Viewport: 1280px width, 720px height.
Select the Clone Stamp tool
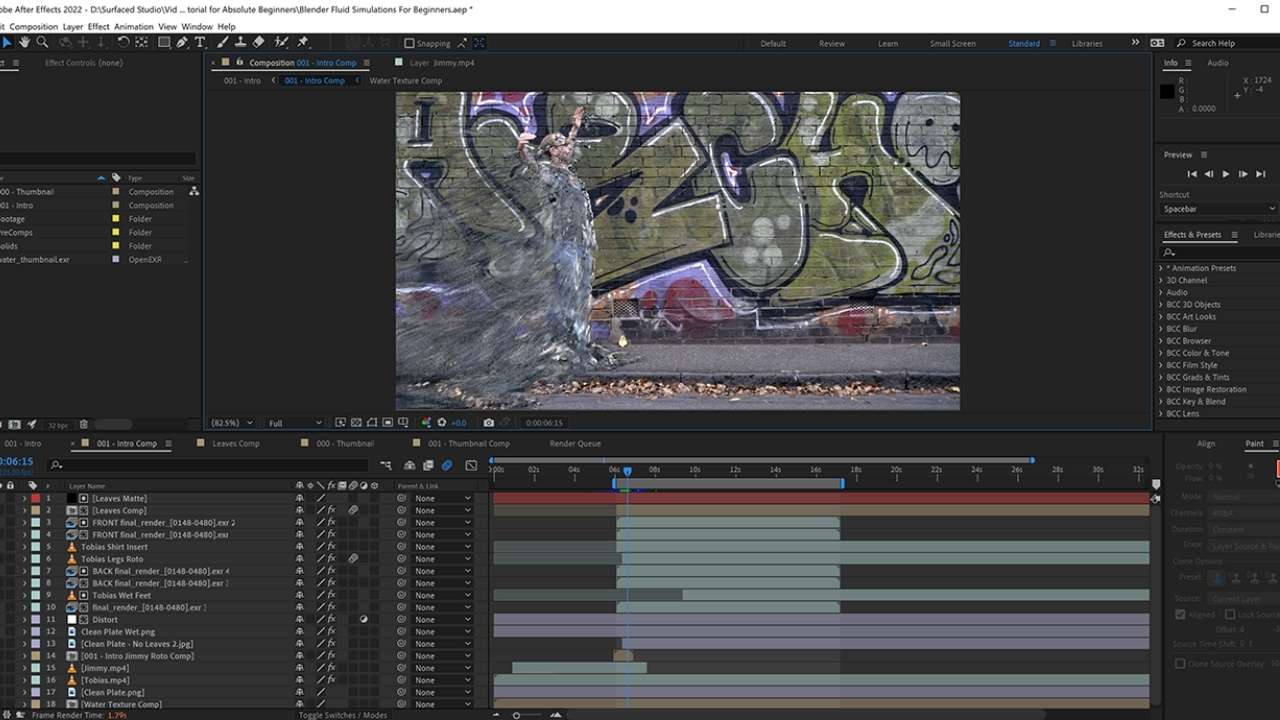[240, 42]
